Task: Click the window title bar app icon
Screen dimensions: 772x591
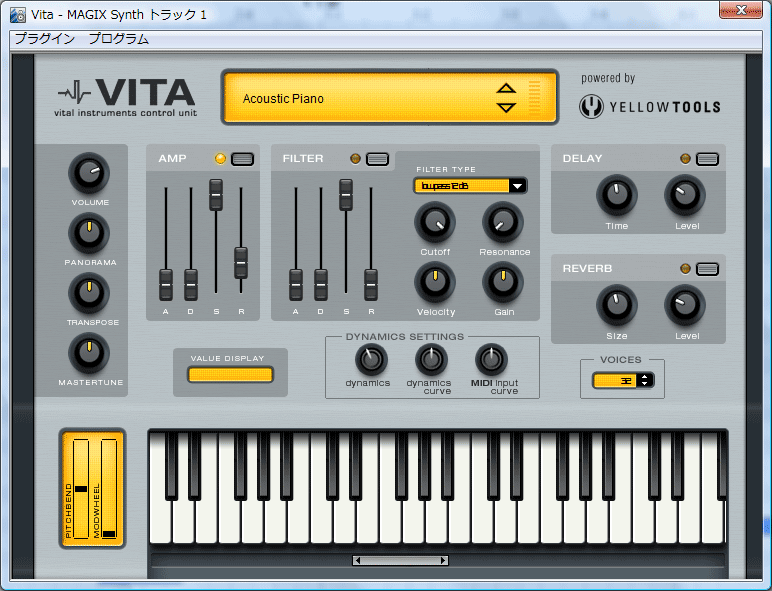Action: point(18,15)
